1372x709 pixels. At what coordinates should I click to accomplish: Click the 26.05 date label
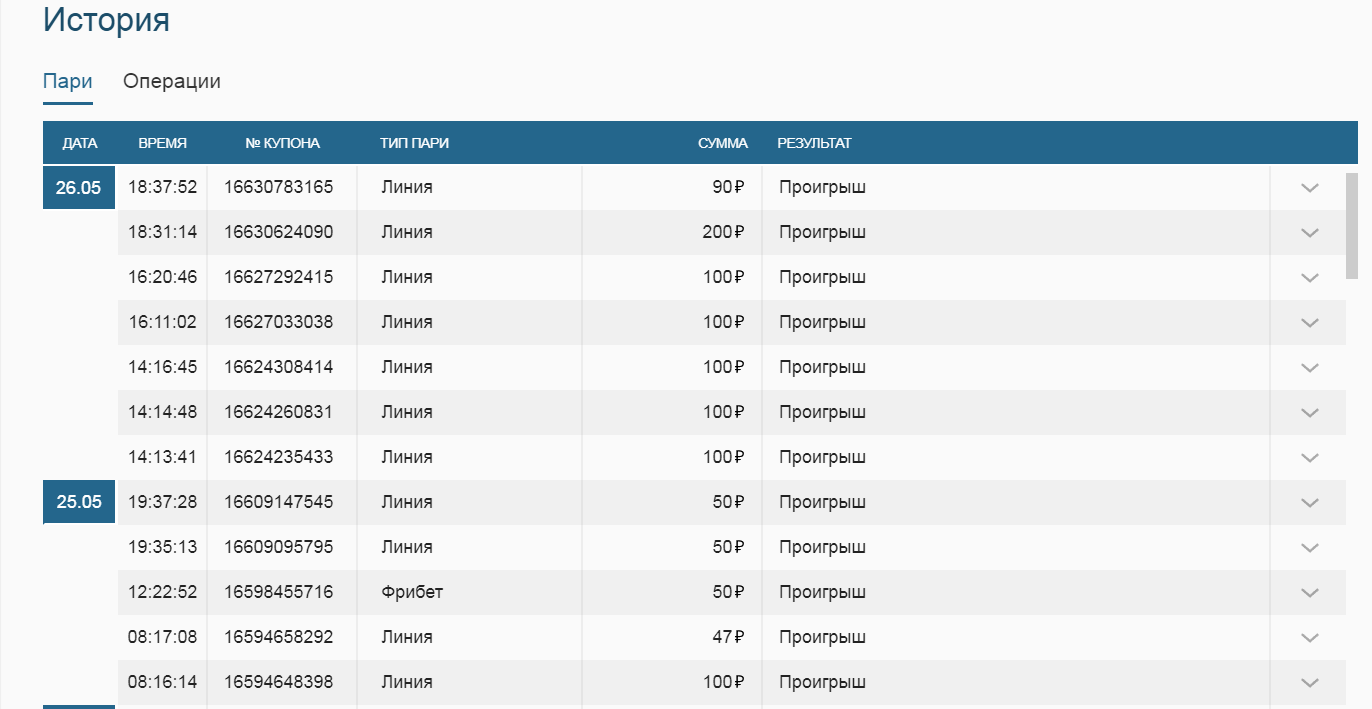79,188
